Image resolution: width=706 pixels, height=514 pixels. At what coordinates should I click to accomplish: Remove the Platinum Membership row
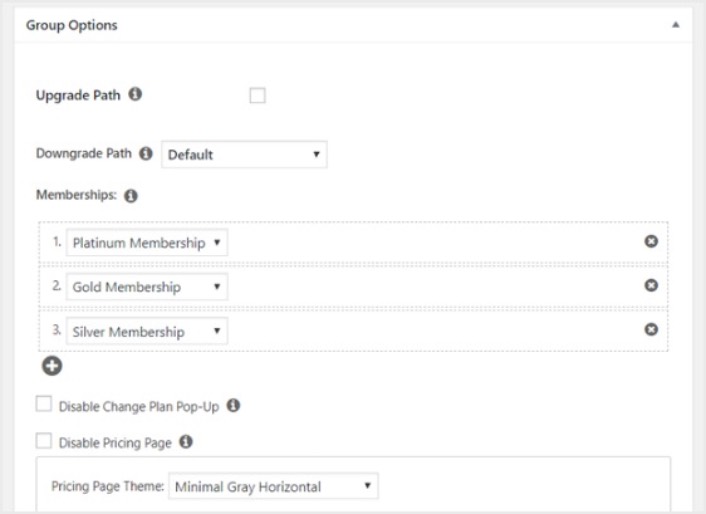(651, 242)
